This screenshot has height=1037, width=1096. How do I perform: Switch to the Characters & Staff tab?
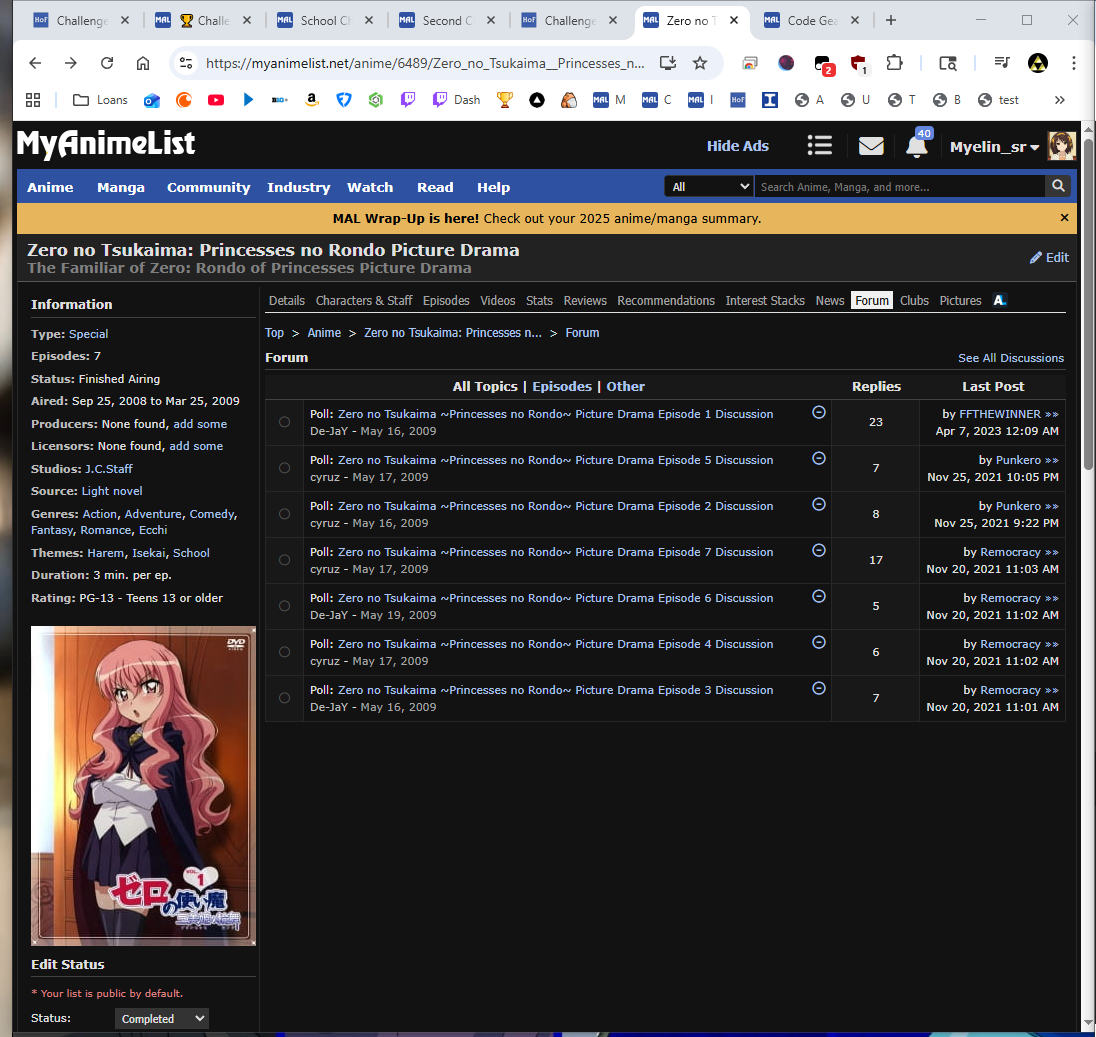click(363, 300)
